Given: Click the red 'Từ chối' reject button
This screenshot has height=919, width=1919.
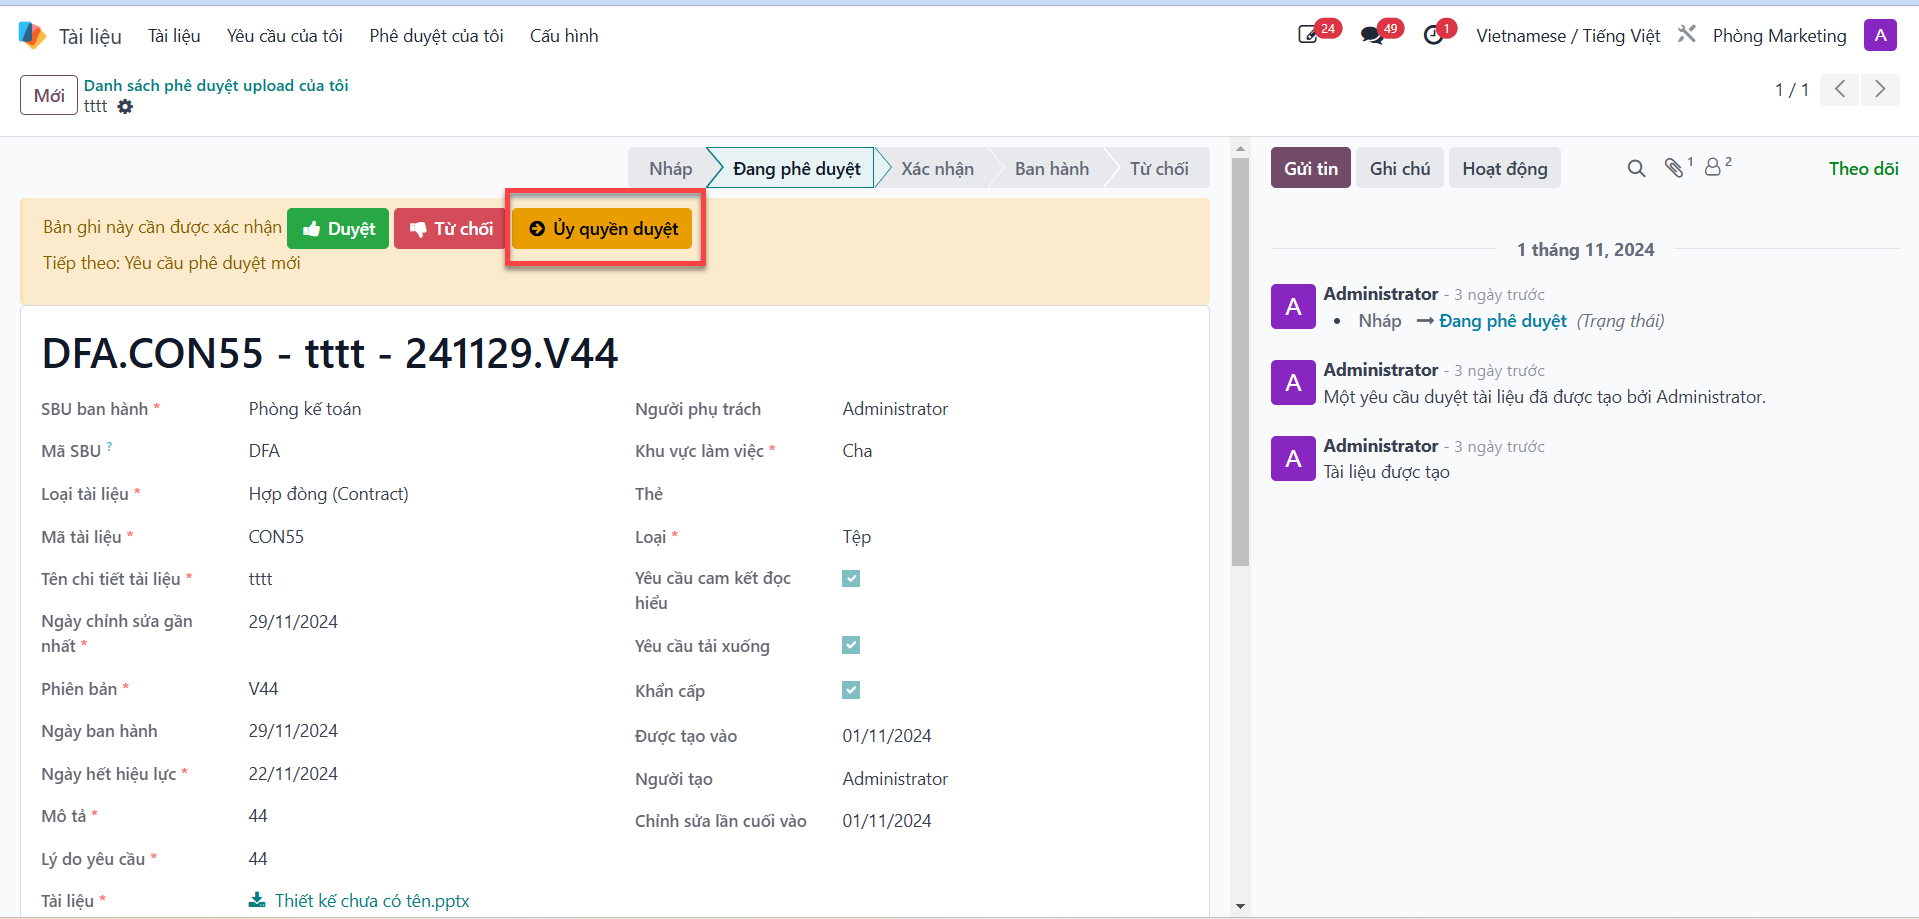Looking at the screenshot, I should 451,229.
